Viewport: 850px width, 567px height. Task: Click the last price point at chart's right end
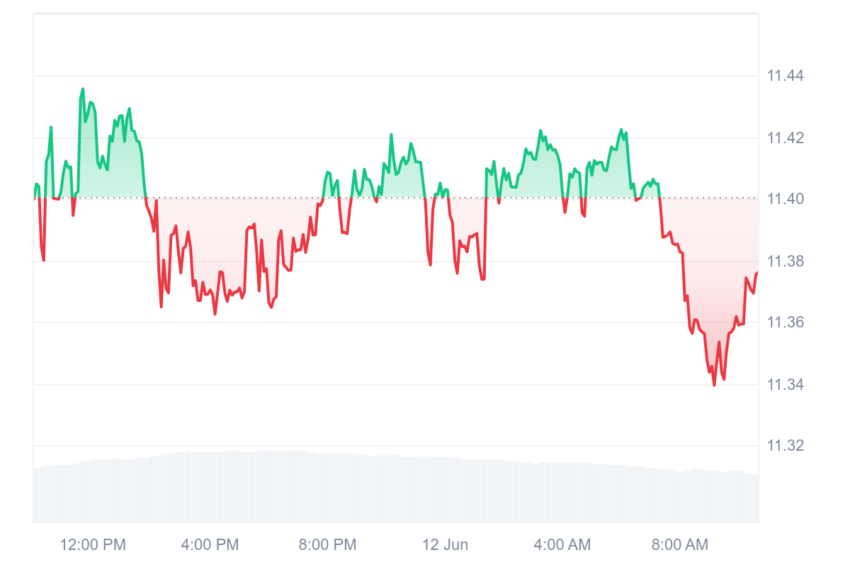click(x=757, y=273)
